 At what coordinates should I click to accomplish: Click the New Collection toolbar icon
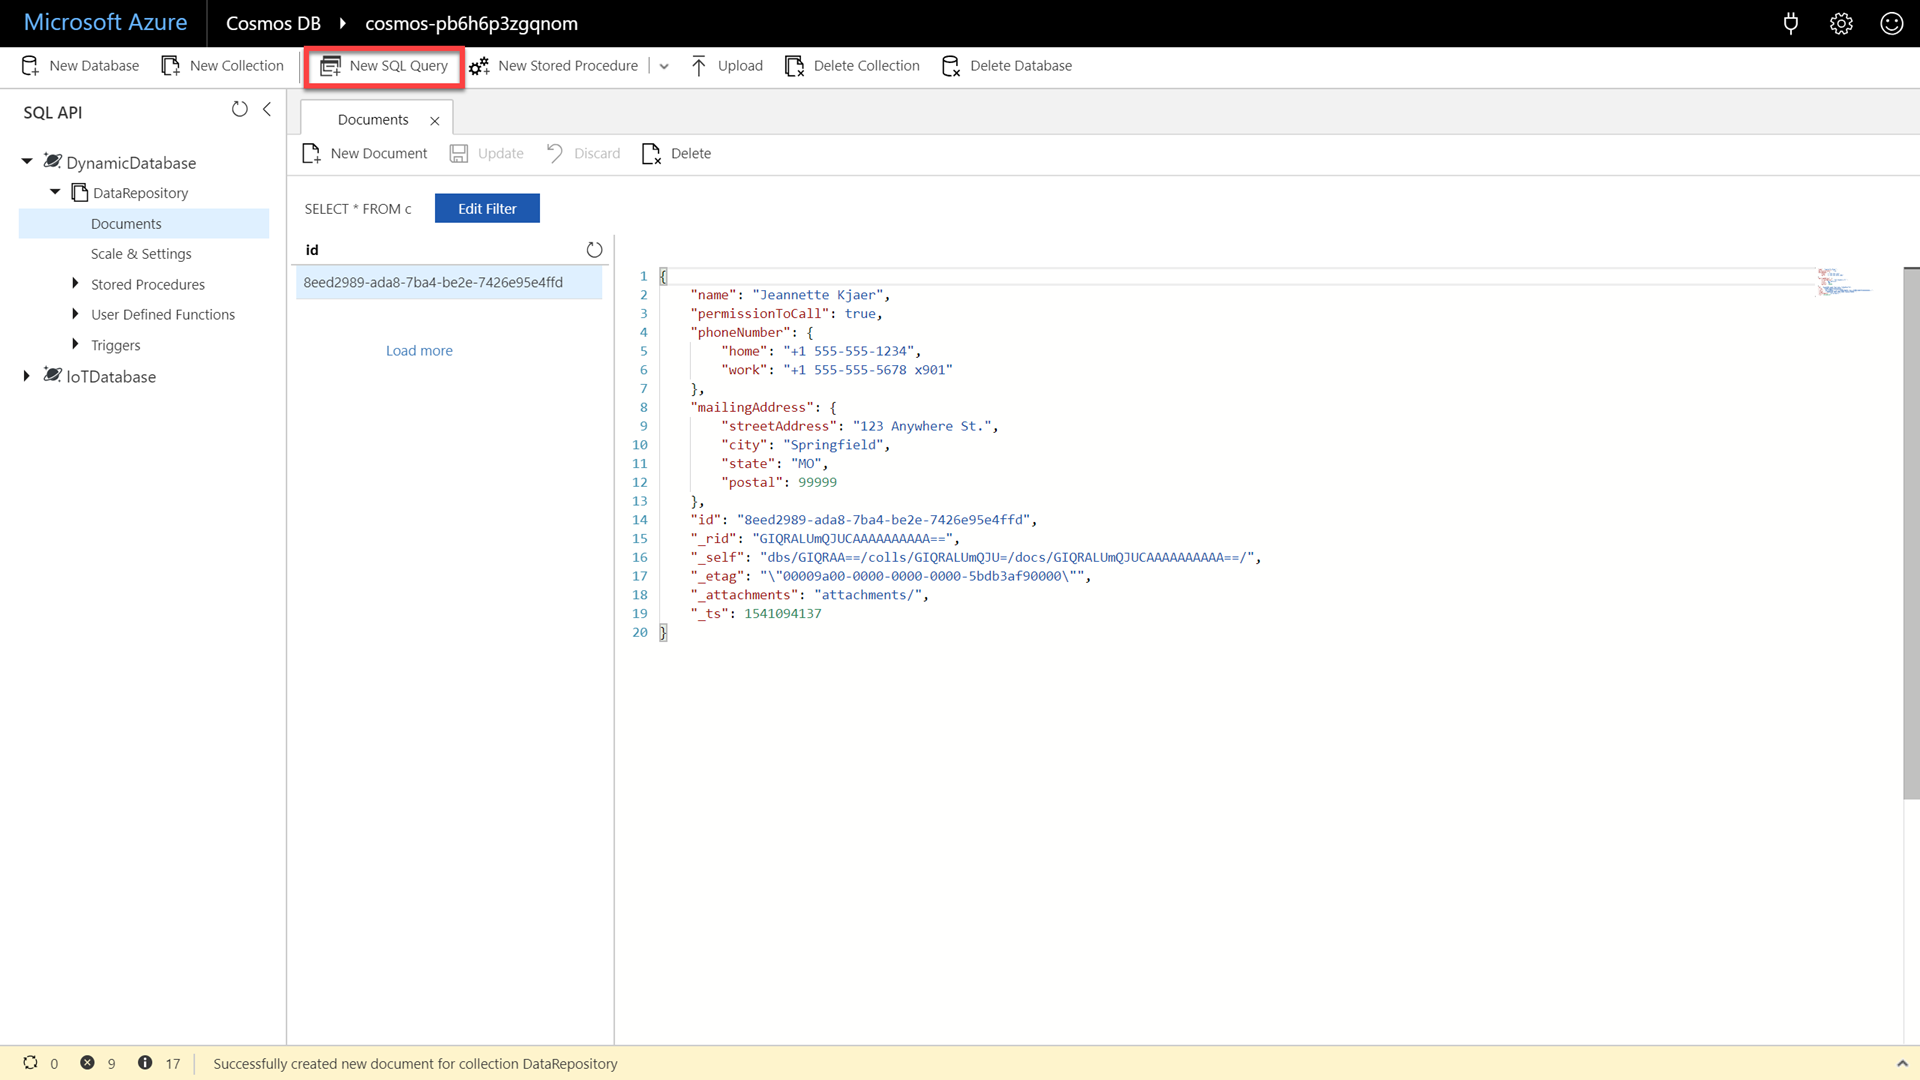171,66
